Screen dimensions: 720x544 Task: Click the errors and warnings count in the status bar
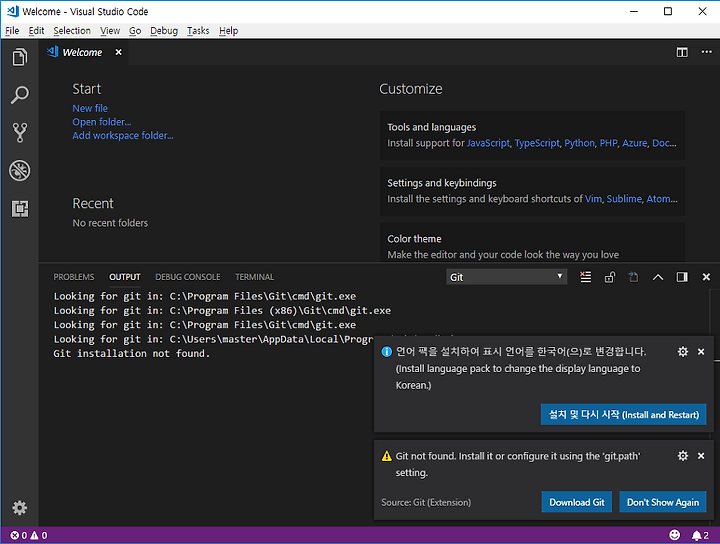click(x=29, y=535)
